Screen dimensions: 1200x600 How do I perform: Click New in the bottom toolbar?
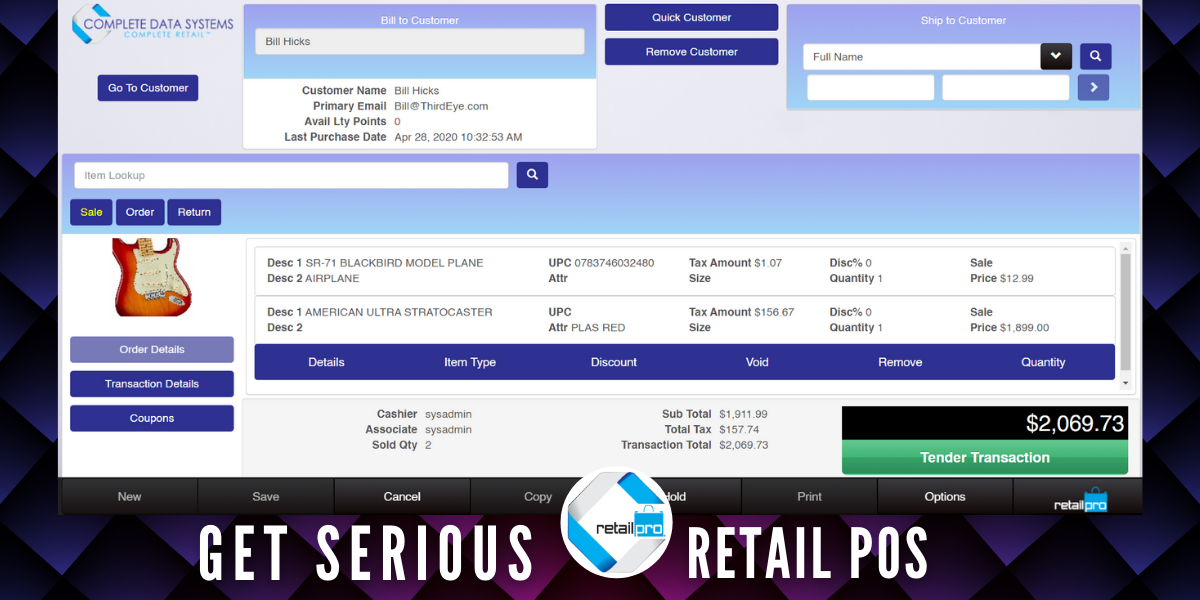coord(130,497)
